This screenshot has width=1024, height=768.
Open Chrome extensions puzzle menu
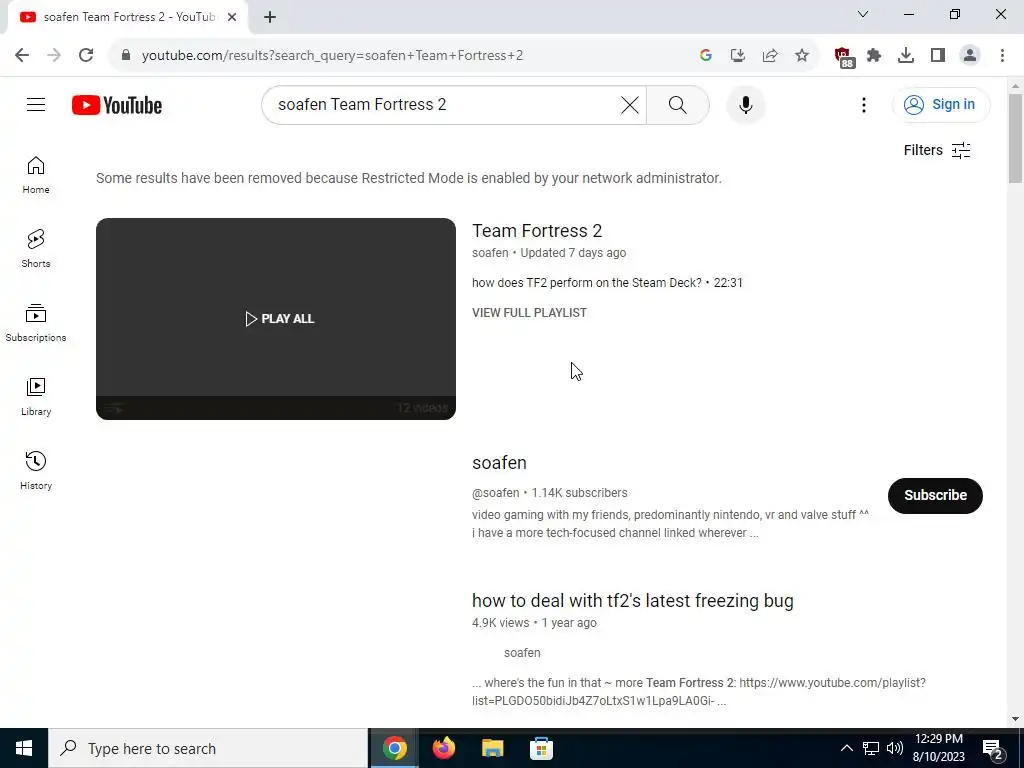(874, 55)
